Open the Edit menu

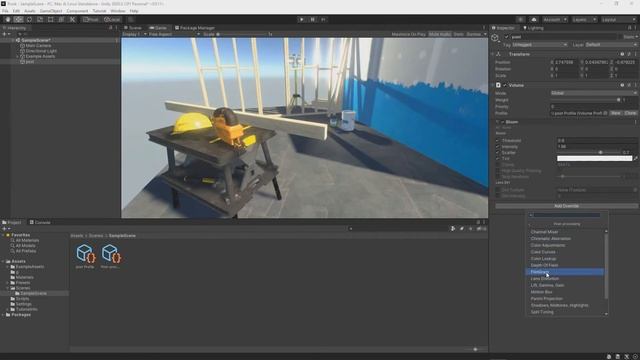[16, 11]
